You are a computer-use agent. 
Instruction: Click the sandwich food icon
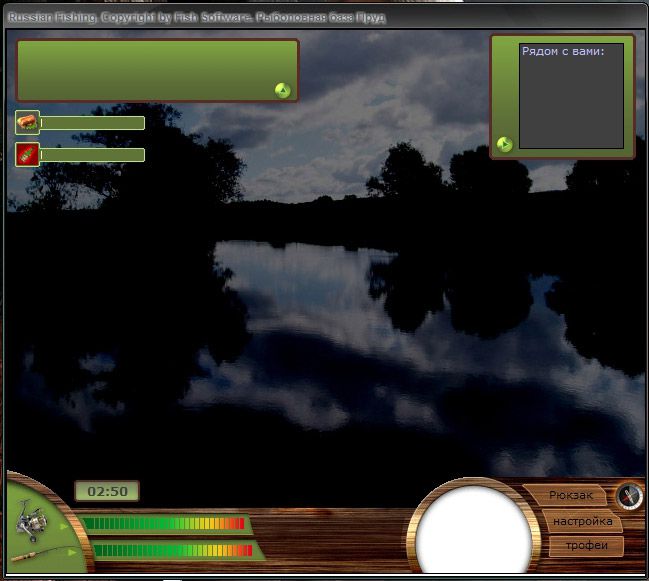pos(27,123)
